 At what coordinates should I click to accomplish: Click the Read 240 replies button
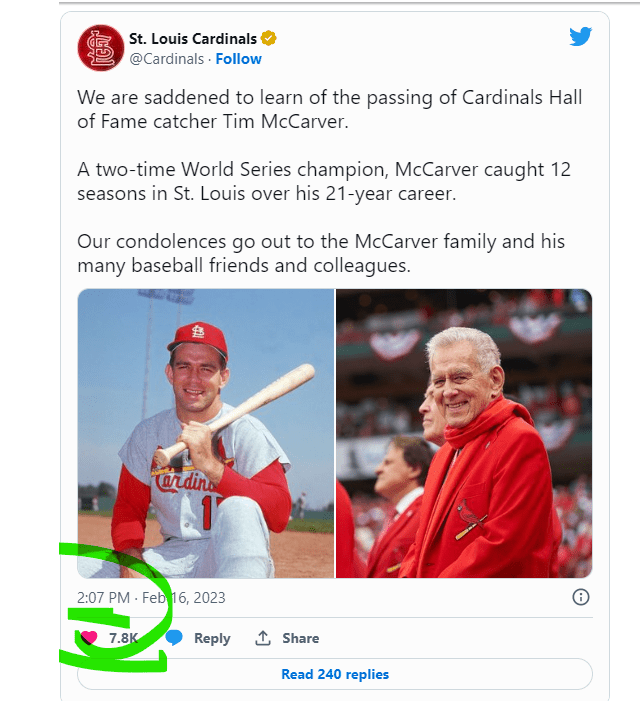tap(335, 674)
